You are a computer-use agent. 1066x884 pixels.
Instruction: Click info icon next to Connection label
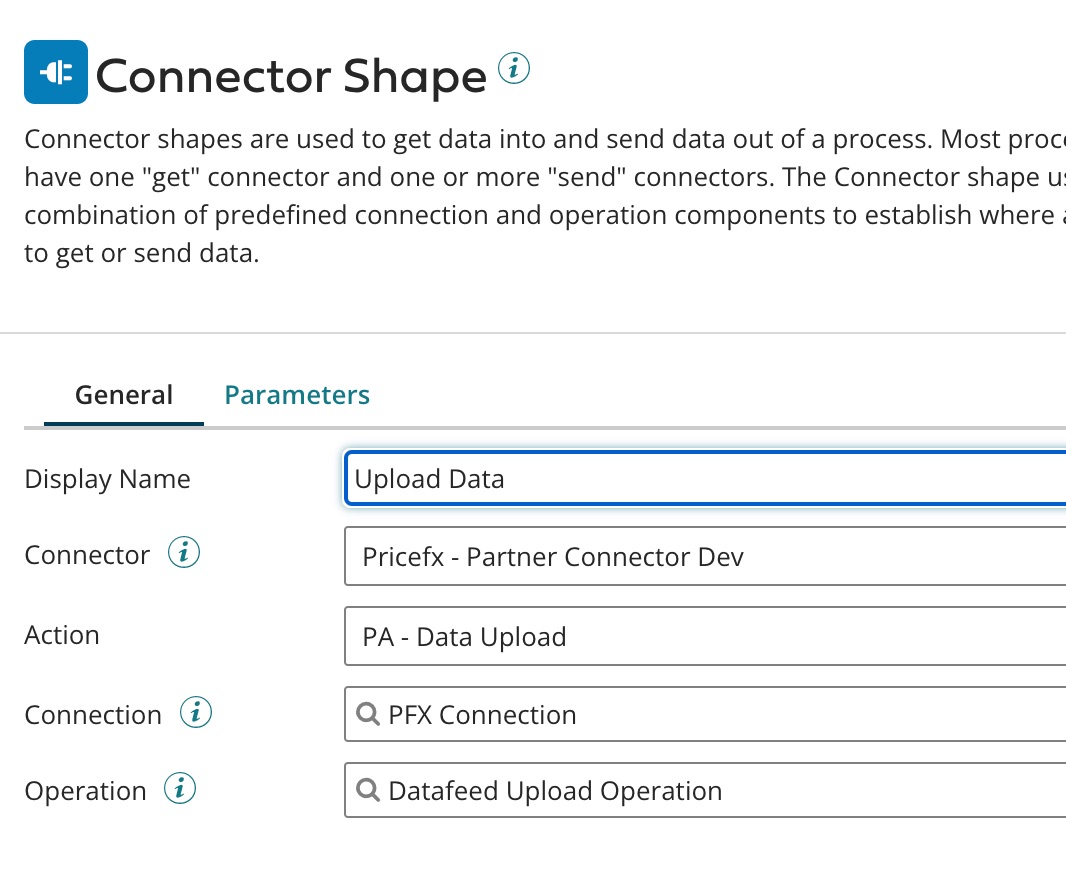(196, 713)
